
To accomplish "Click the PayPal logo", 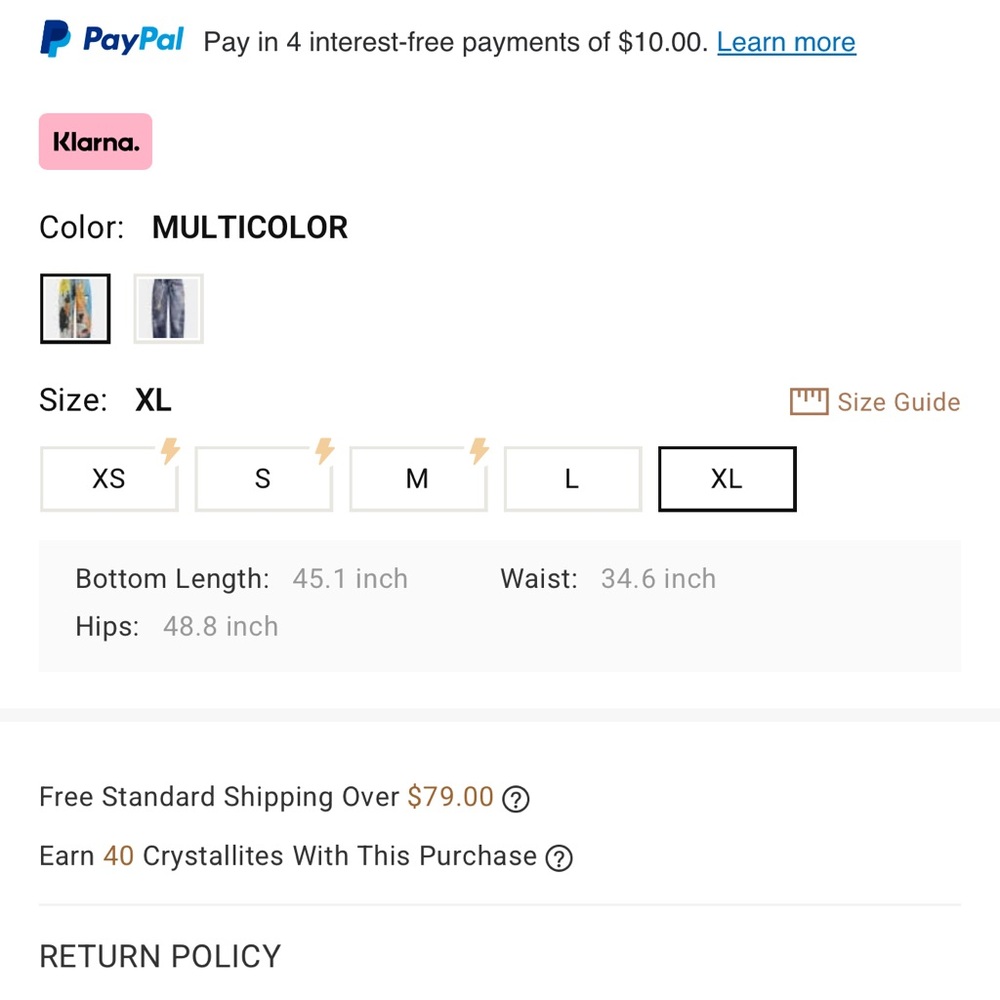I will click(110, 38).
